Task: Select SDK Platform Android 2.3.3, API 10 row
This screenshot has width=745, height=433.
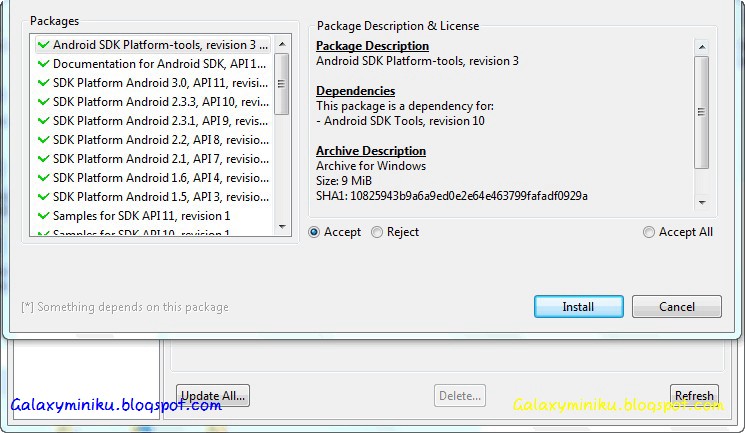Action: click(x=153, y=102)
